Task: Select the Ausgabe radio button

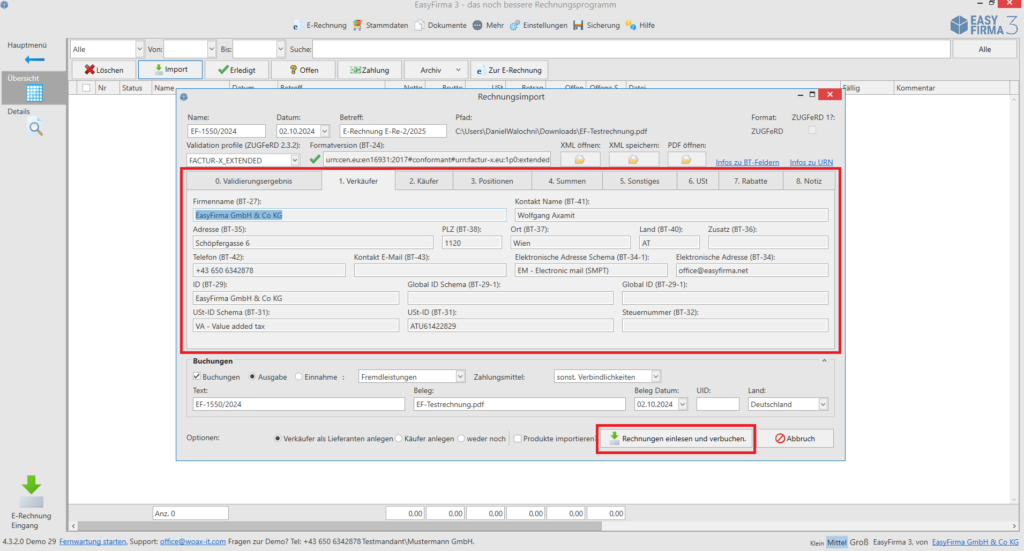Action: coord(252,377)
